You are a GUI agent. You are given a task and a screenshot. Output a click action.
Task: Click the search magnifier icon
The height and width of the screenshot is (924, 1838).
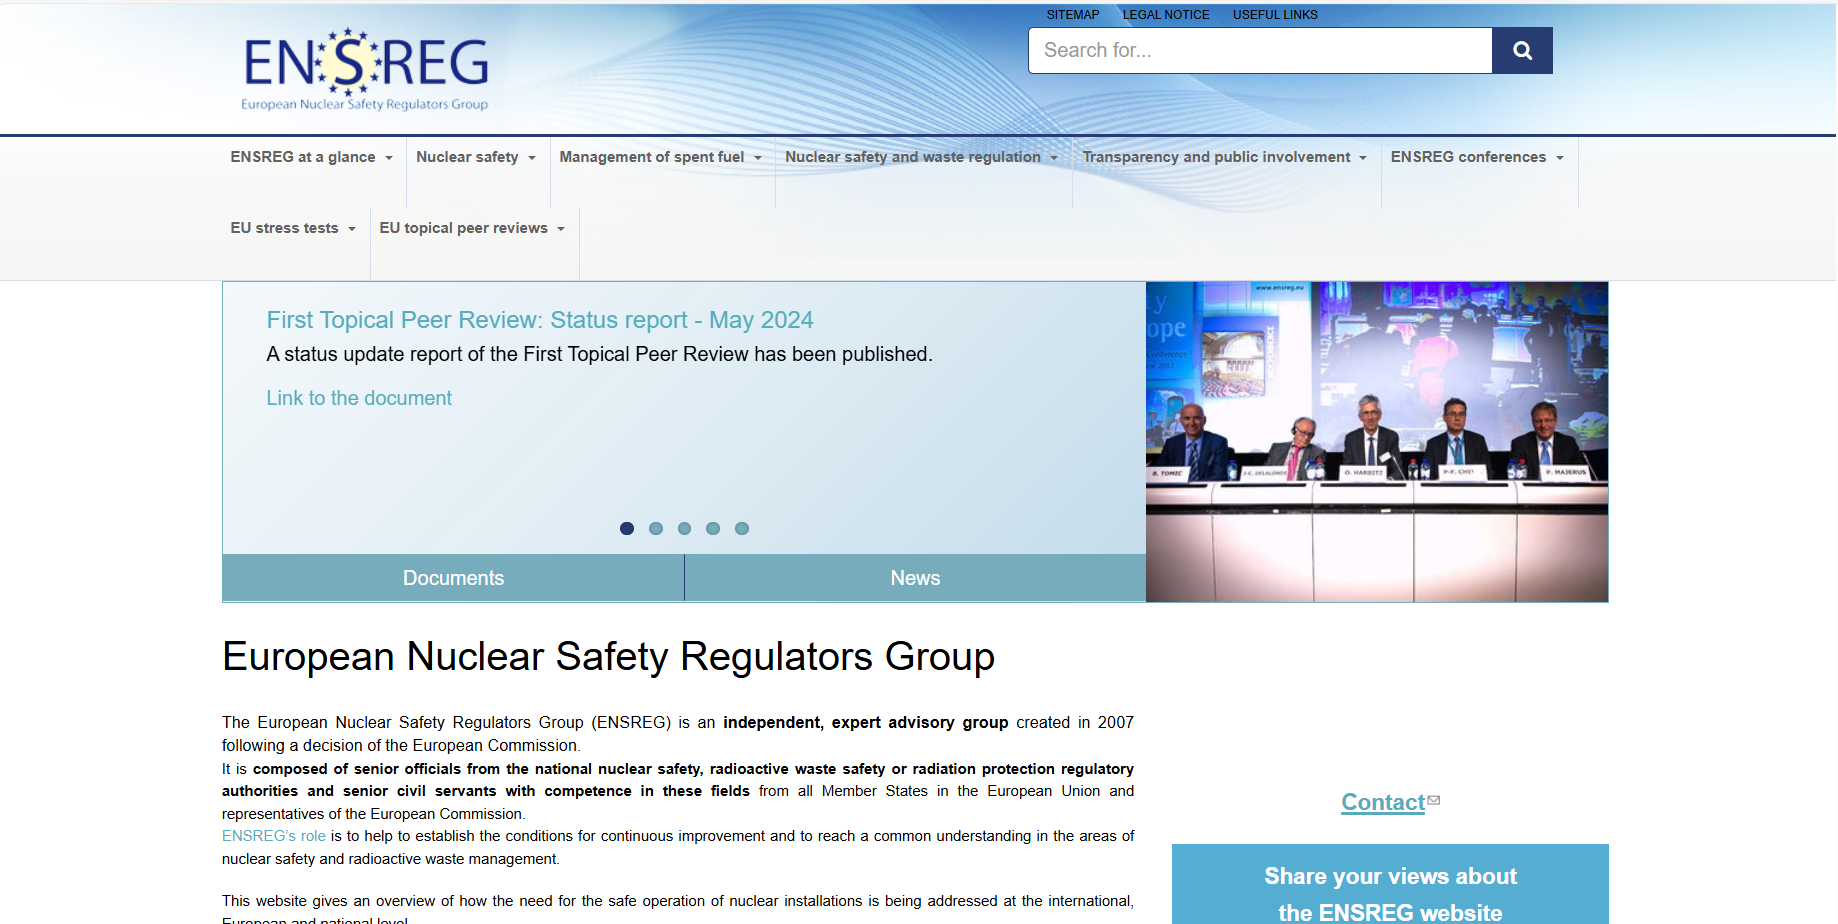click(x=1521, y=50)
